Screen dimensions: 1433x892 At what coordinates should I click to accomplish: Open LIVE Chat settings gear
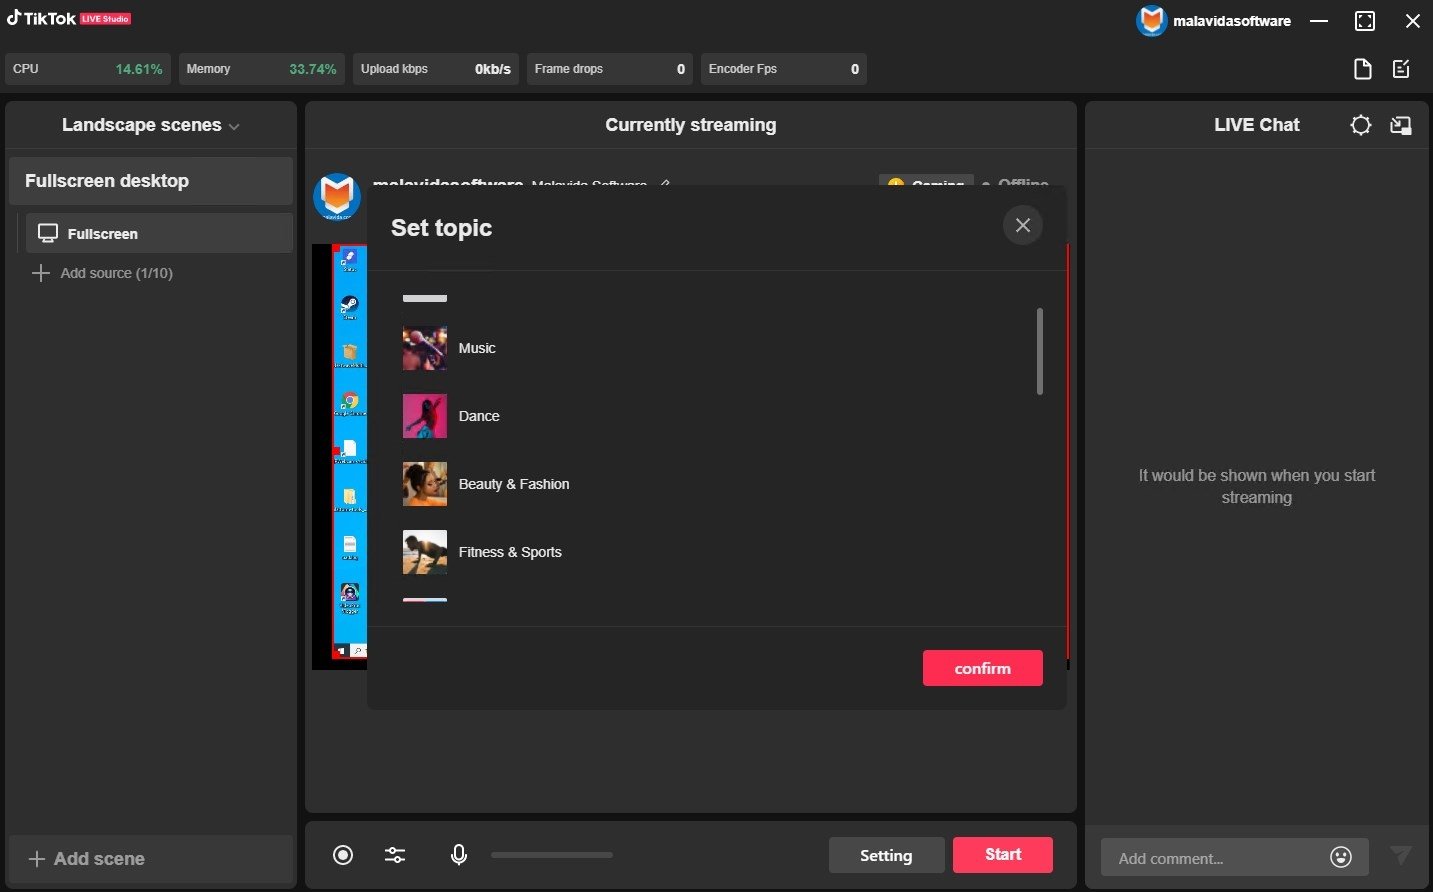(x=1360, y=125)
